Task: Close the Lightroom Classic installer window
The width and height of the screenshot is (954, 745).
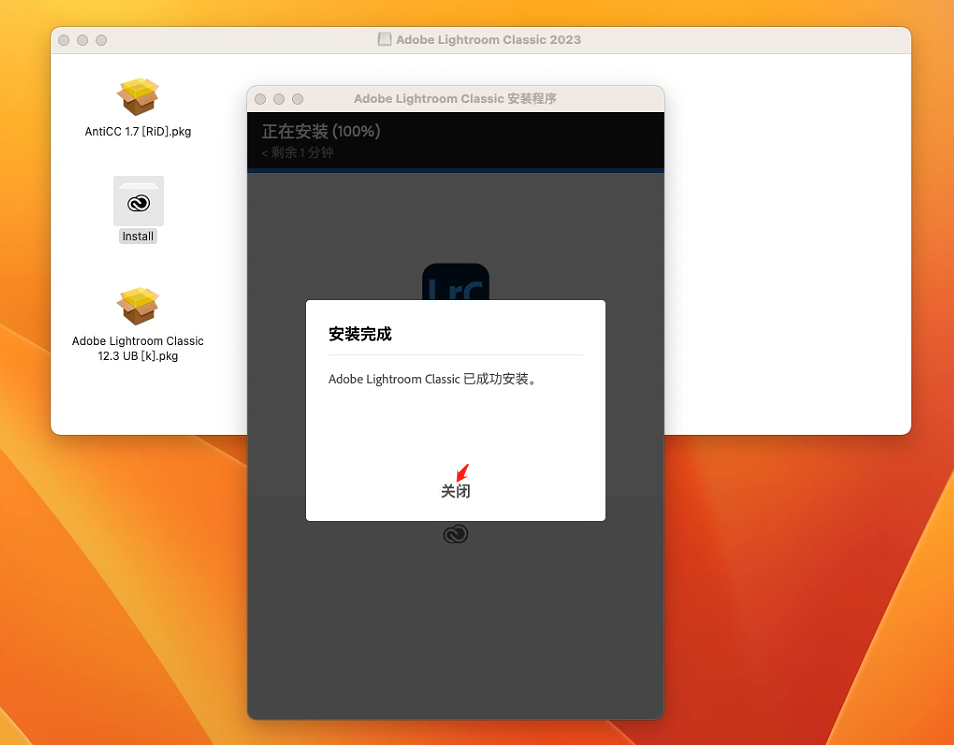Action: click(x=260, y=99)
